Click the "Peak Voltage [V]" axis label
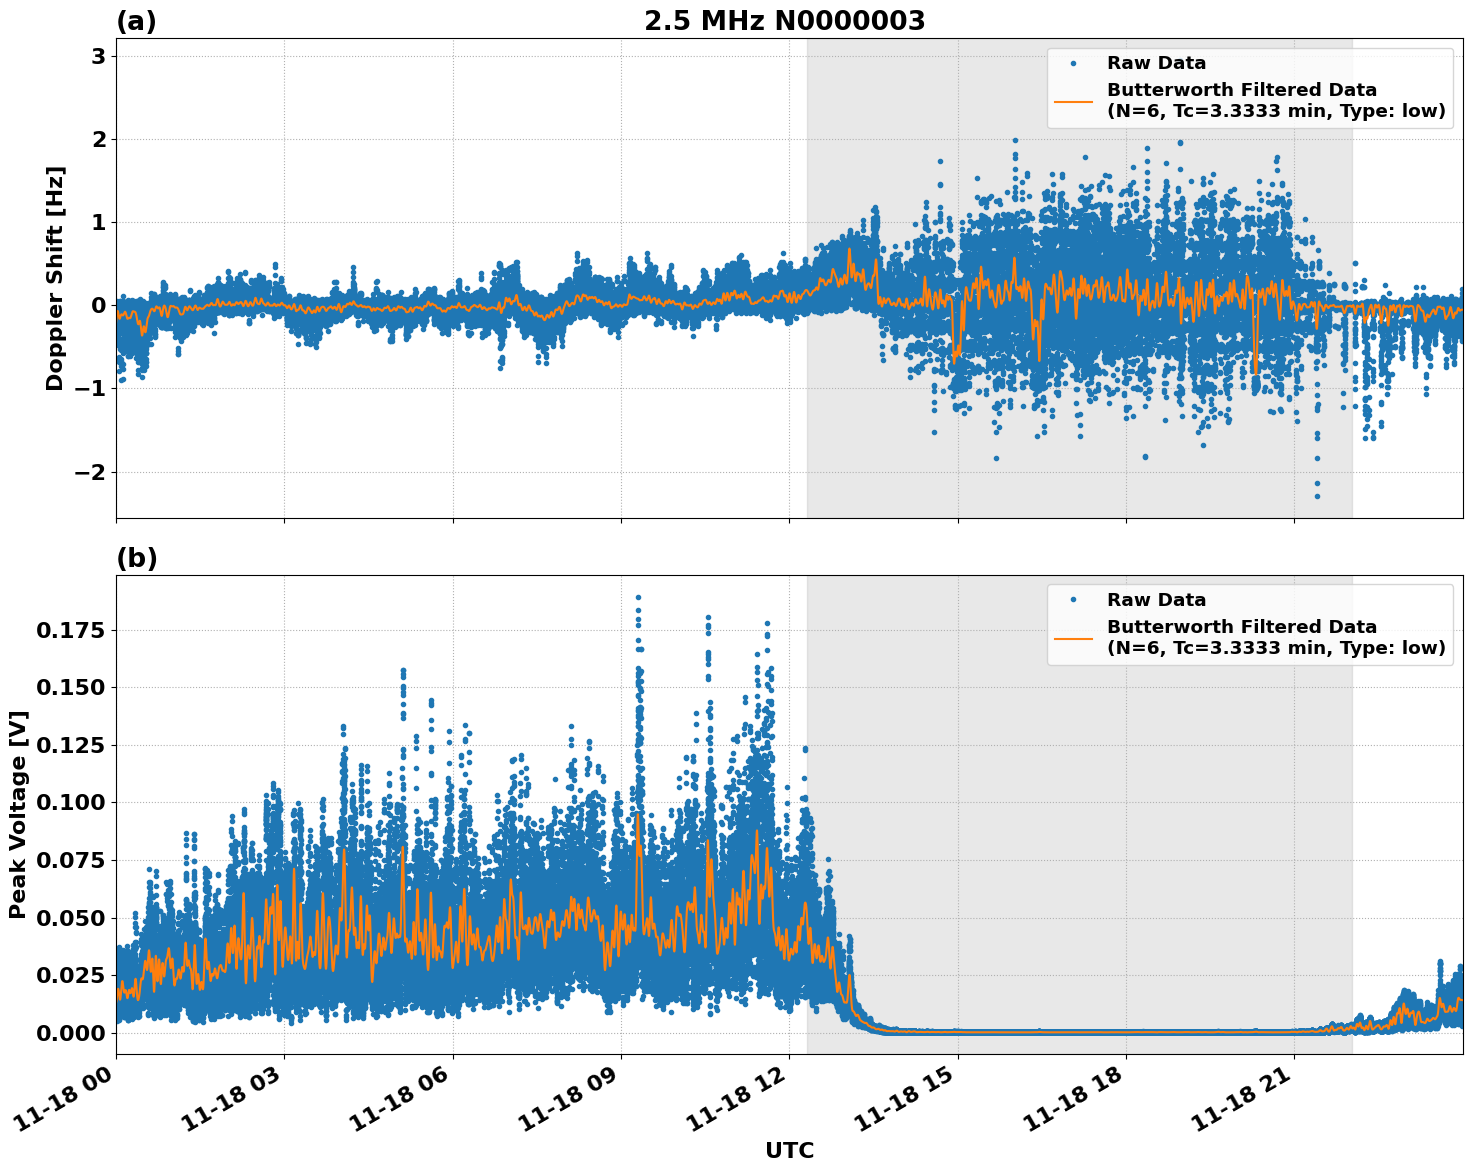 coord(18,814)
